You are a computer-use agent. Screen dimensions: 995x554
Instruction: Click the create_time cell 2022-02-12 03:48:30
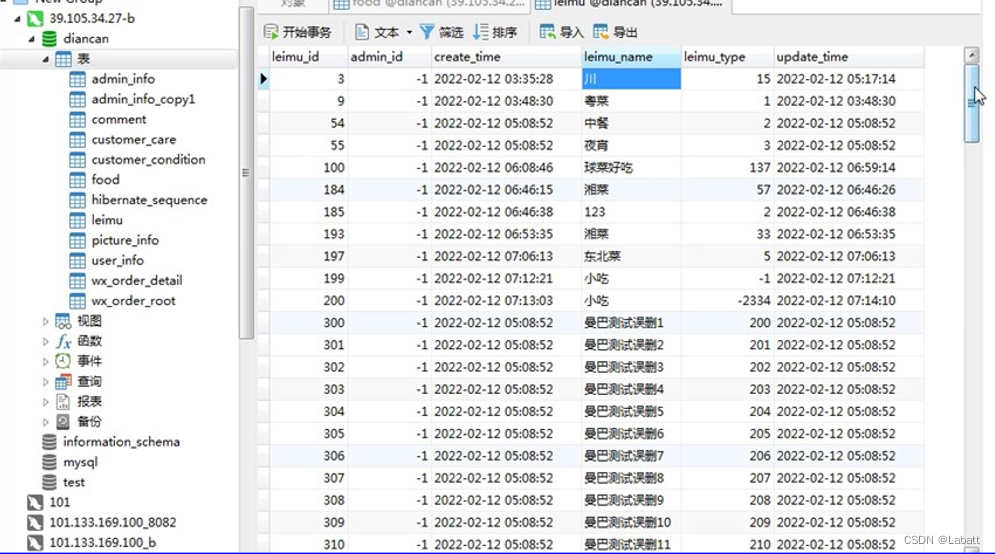(506, 101)
